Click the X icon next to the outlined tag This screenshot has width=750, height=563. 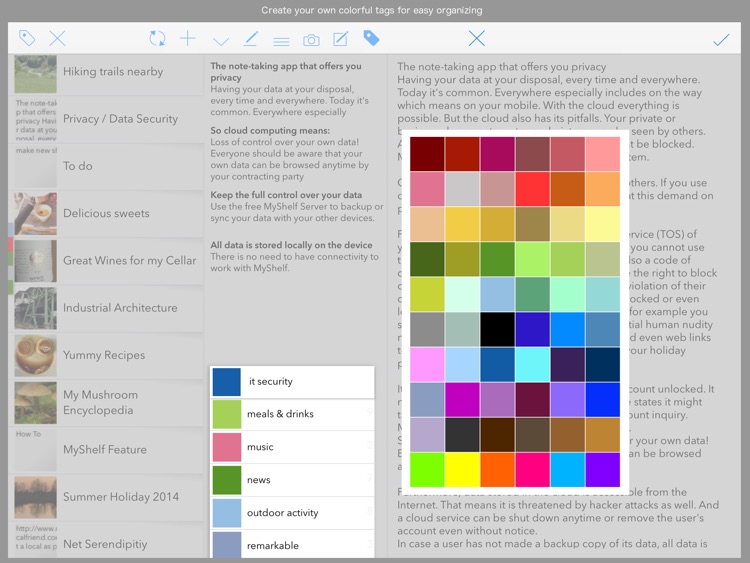coord(57,38)
